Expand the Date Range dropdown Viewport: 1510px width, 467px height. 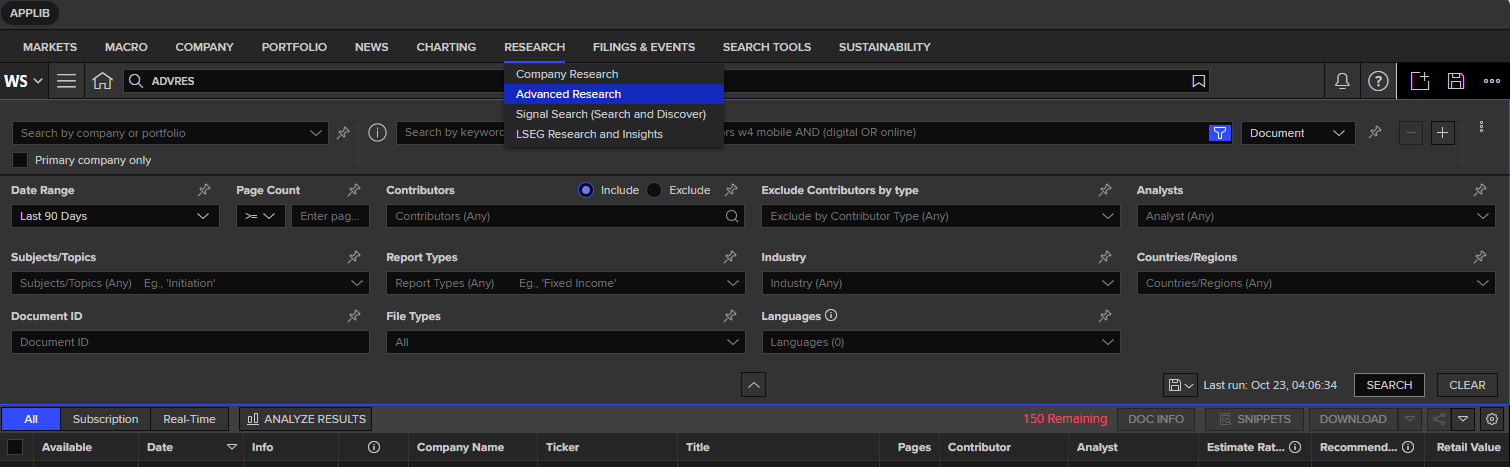pos(114,216)
